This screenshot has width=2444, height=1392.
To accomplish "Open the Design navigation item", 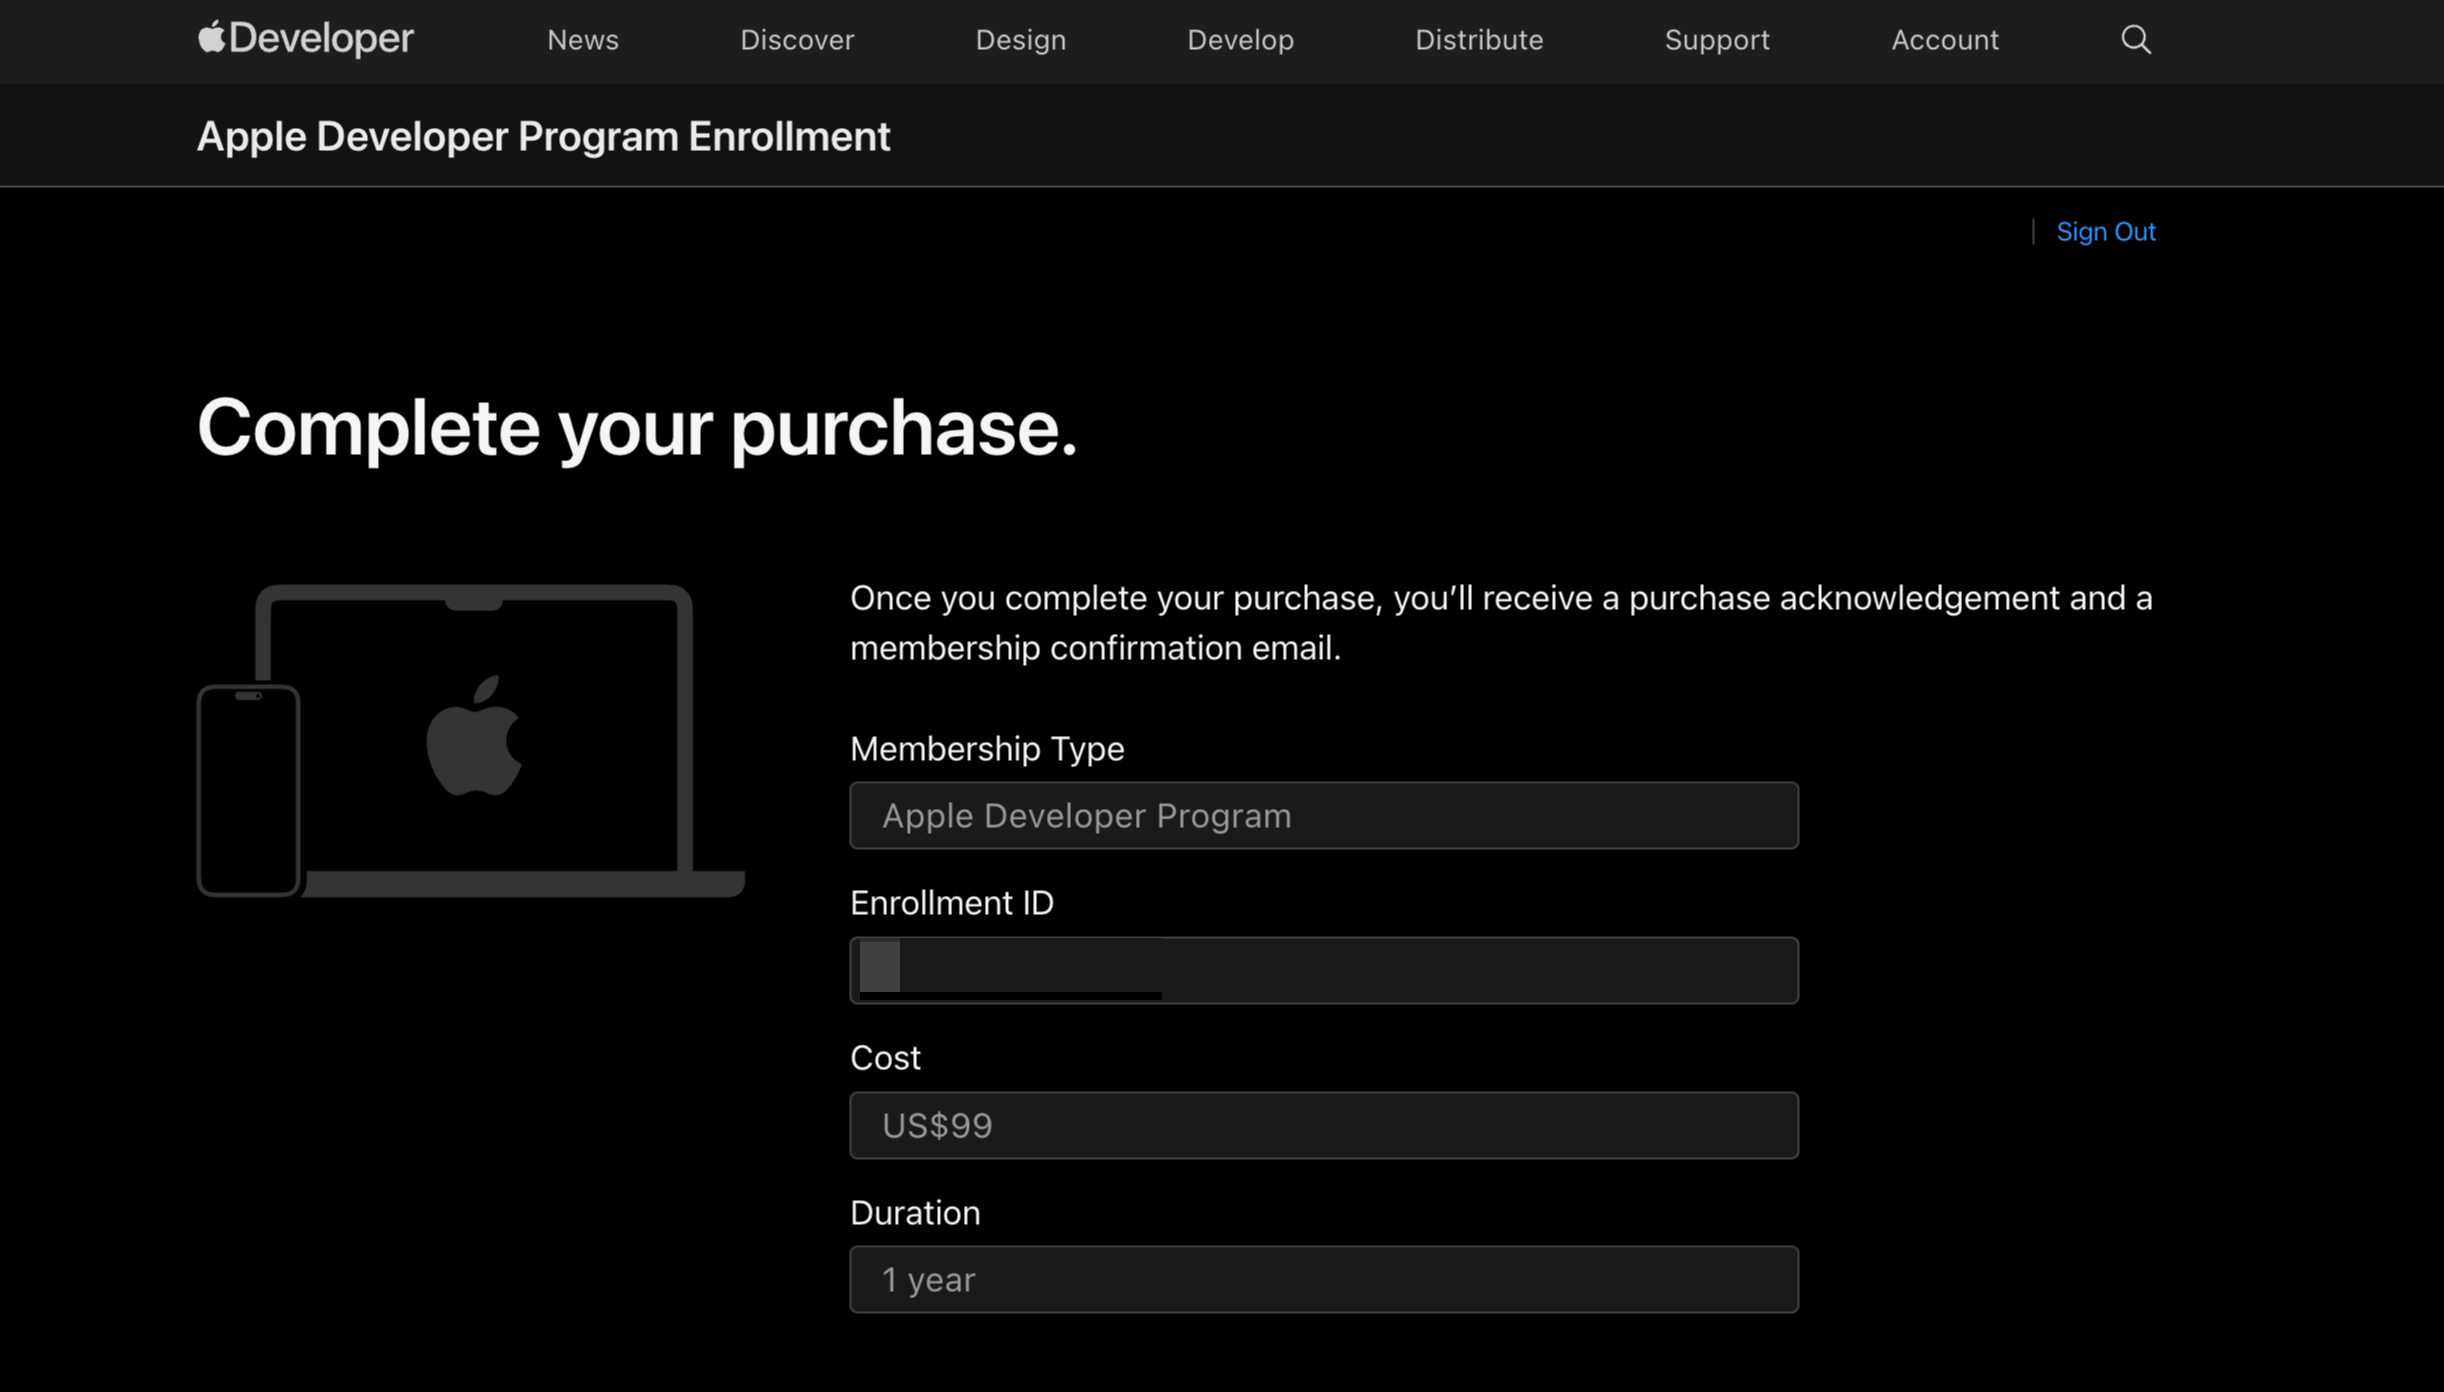I will point(1020,40).
